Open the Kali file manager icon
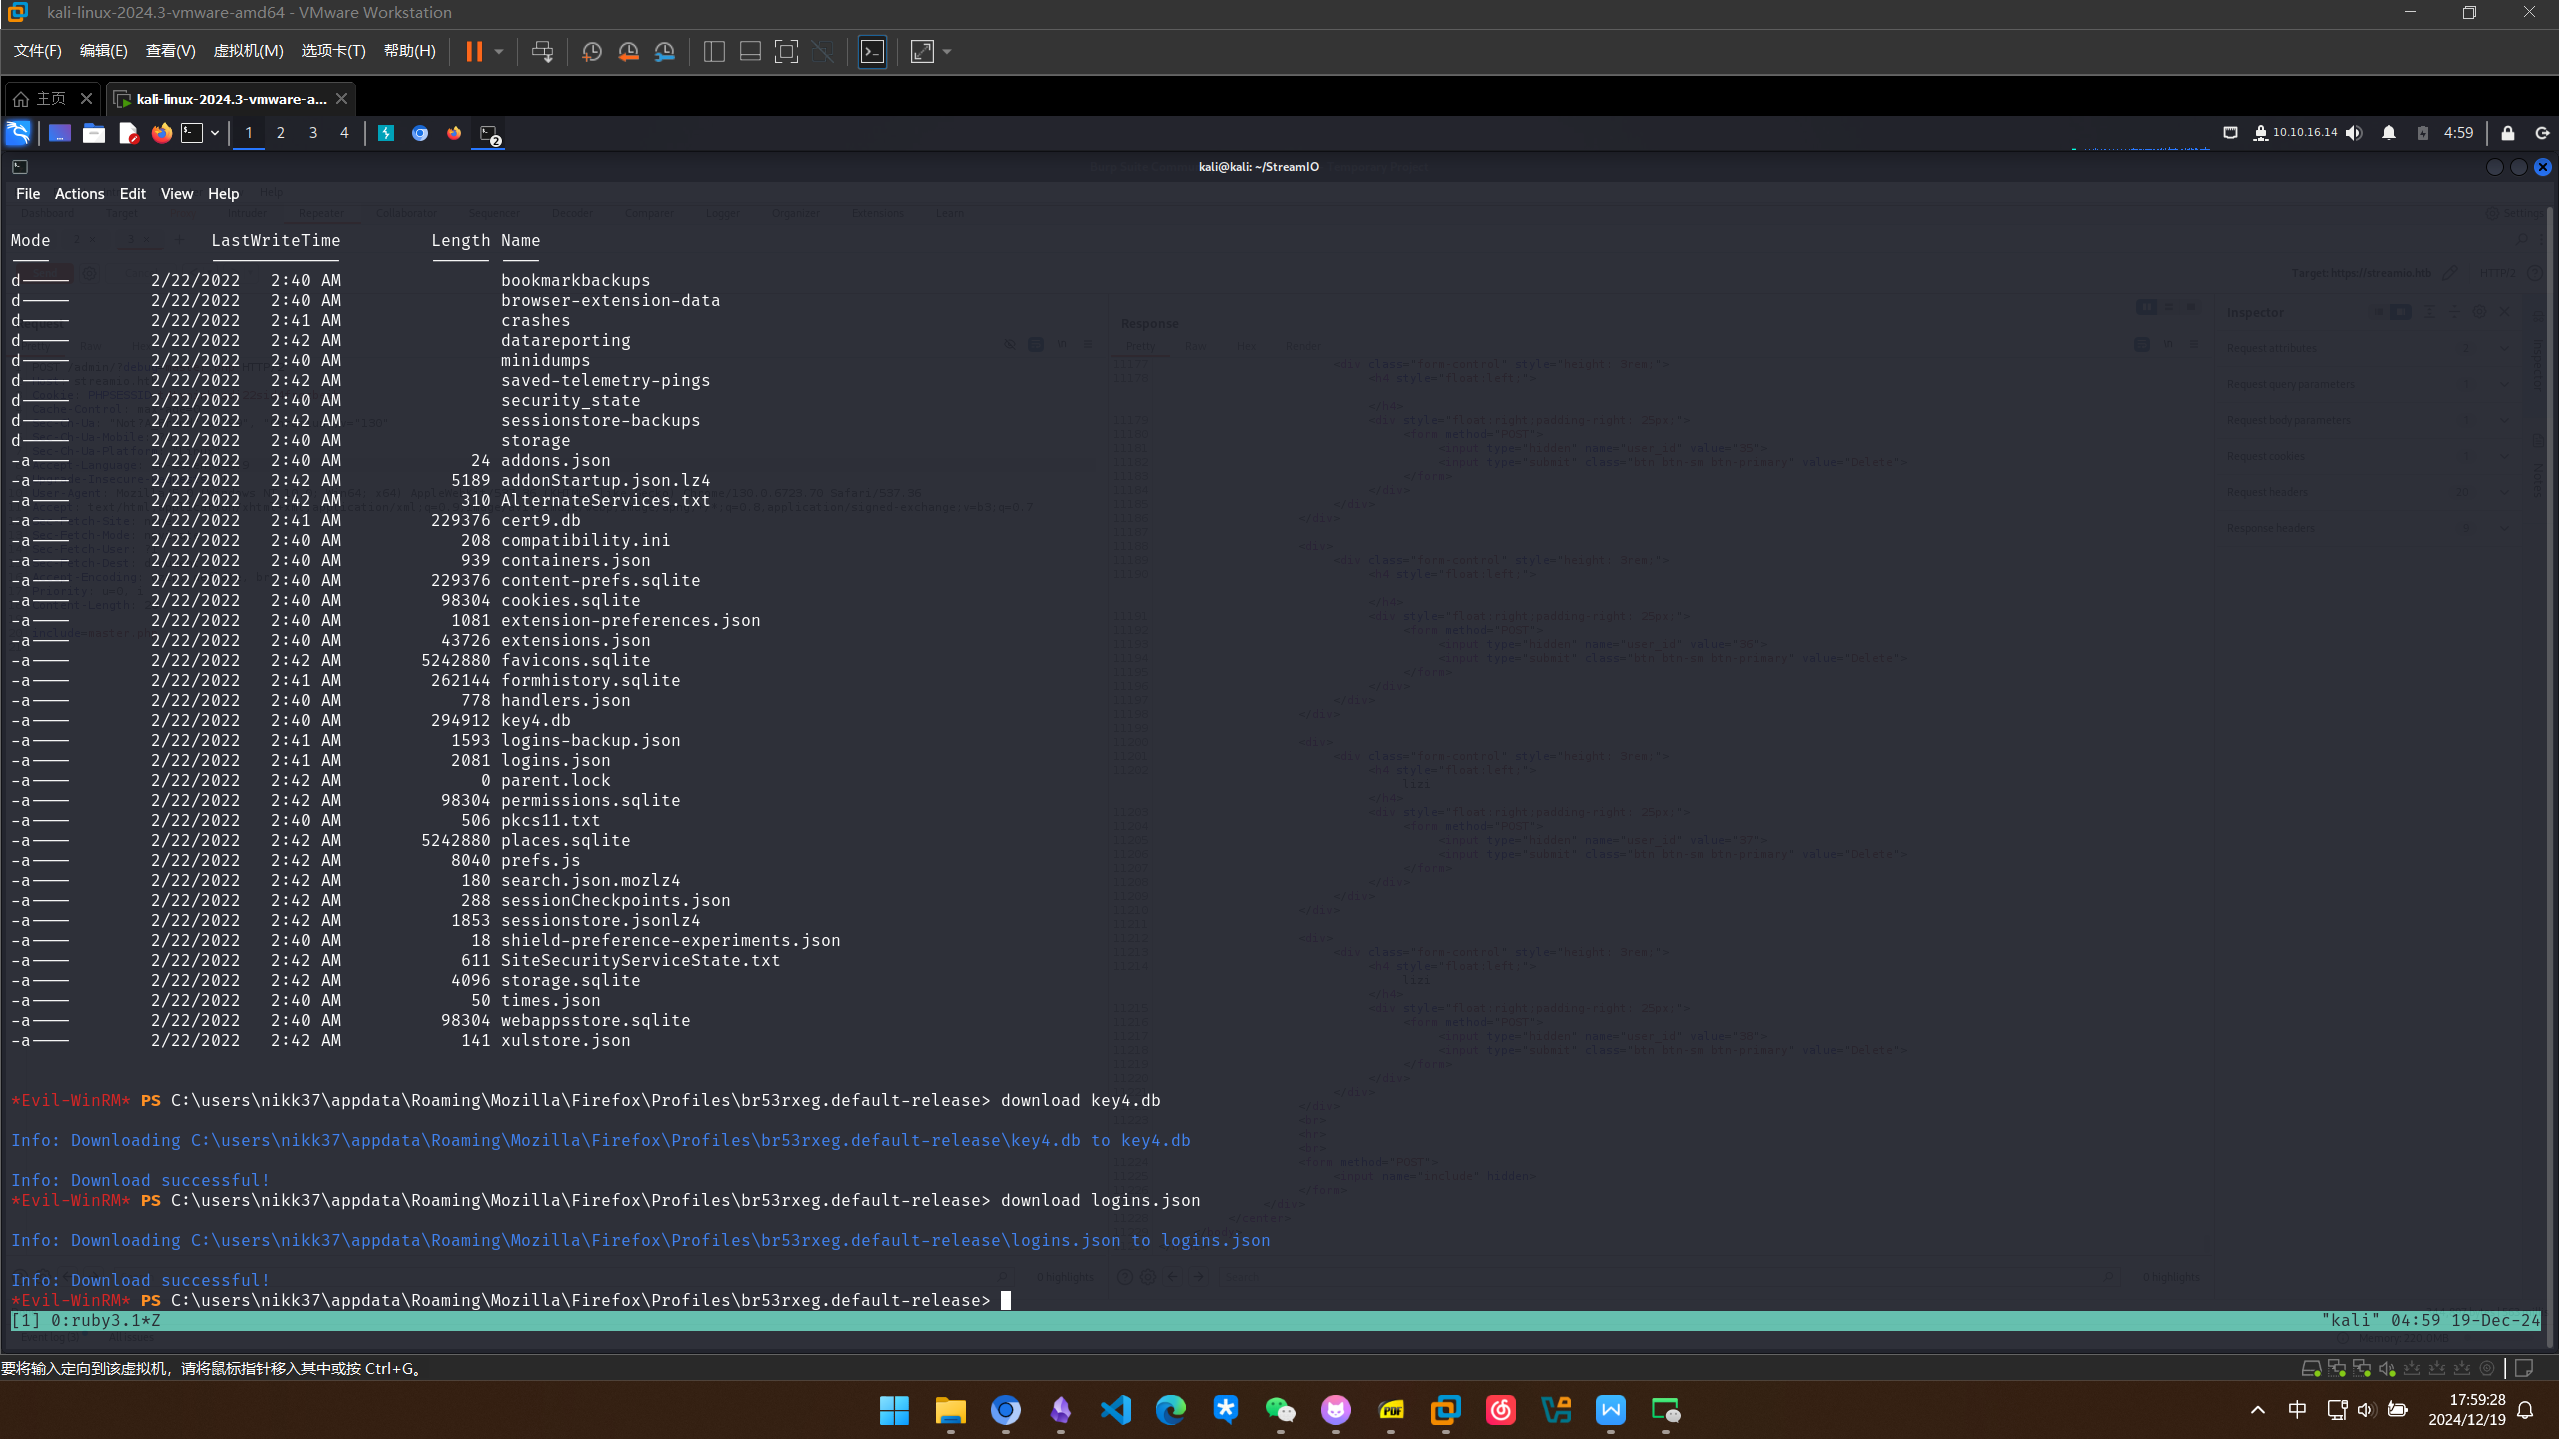The height and width of the screenshot is (1439, 2559). 94,133
